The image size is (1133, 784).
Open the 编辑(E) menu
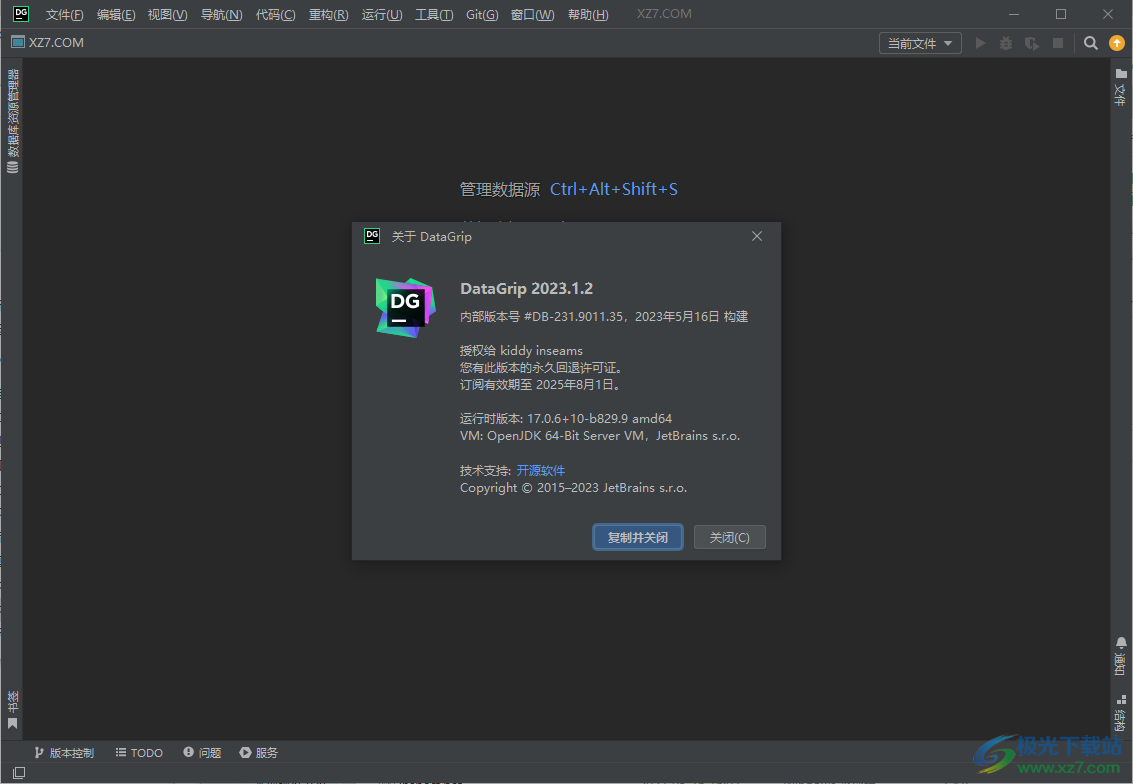click(116, 14)
